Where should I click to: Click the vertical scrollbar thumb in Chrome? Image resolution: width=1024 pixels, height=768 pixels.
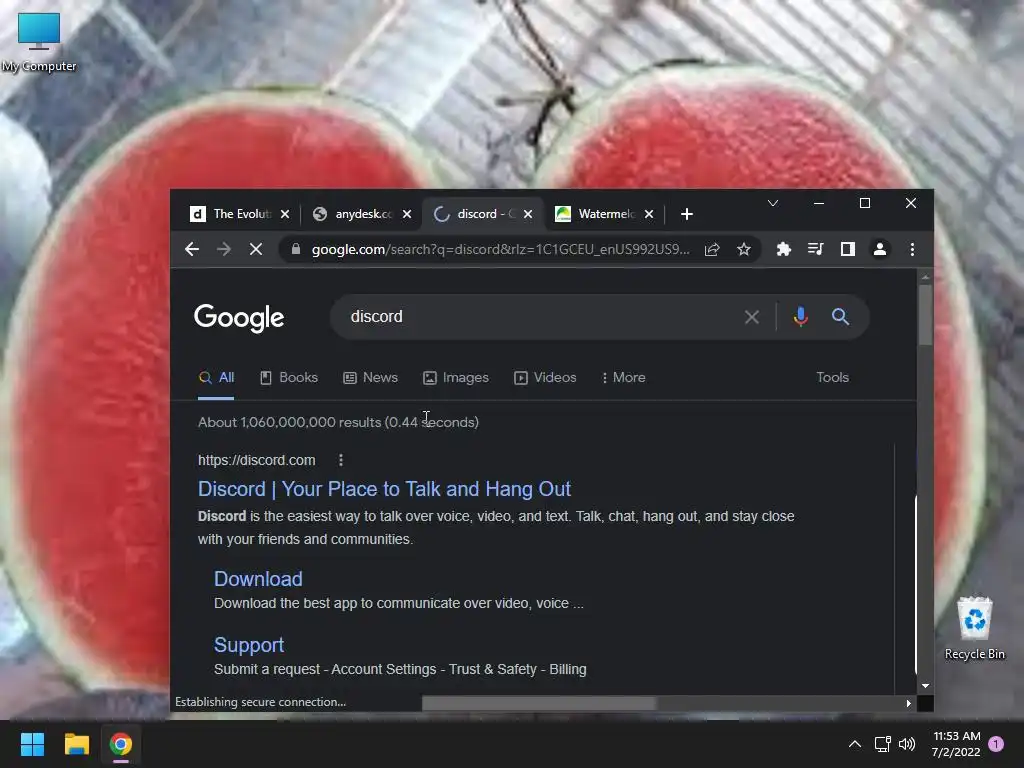[x=925, y=316]
